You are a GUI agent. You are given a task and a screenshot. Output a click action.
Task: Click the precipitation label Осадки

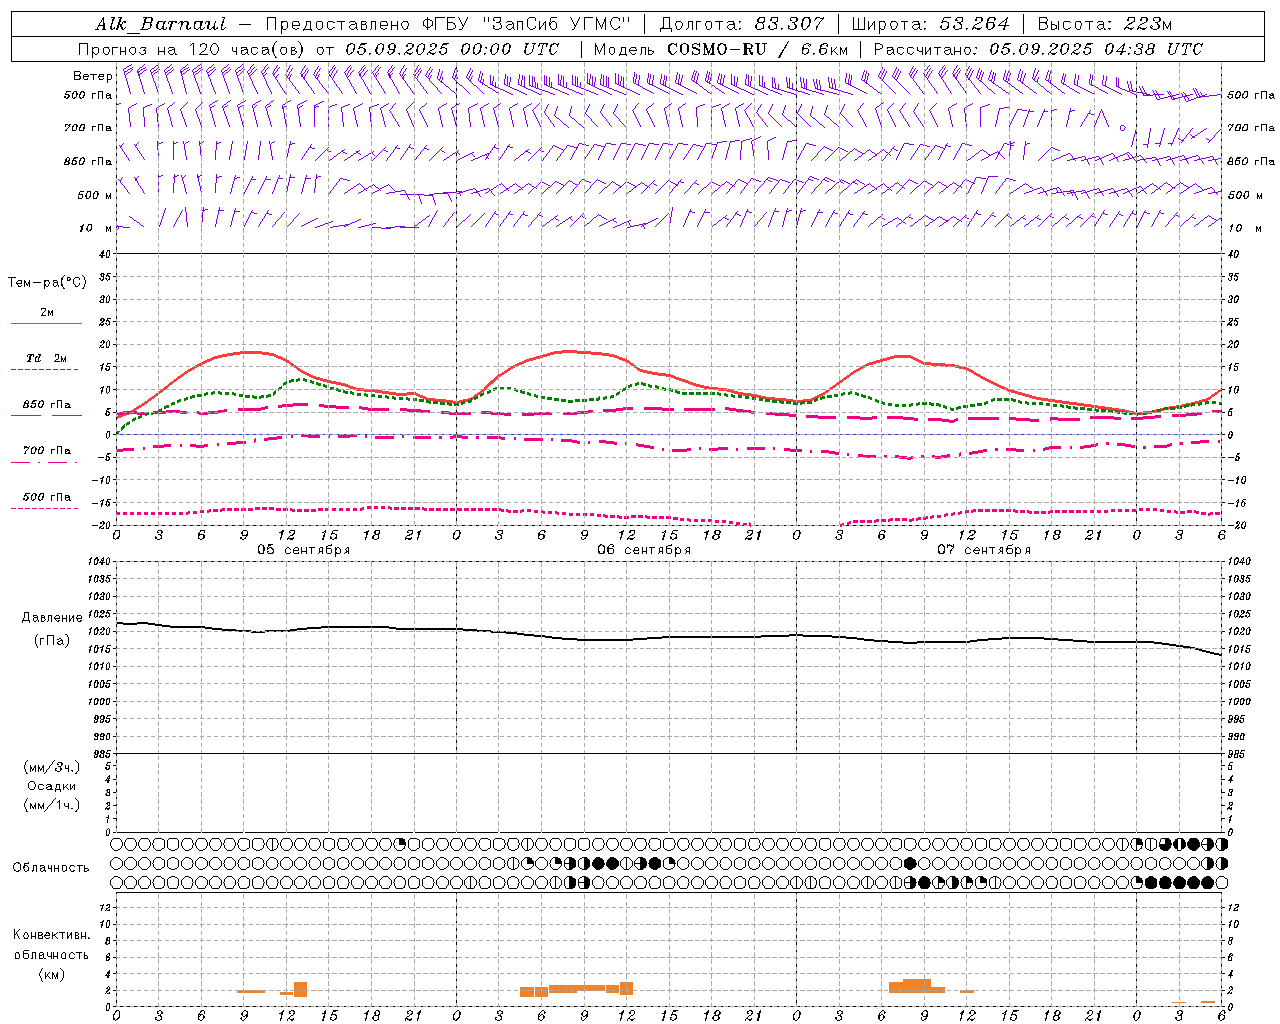52,786
